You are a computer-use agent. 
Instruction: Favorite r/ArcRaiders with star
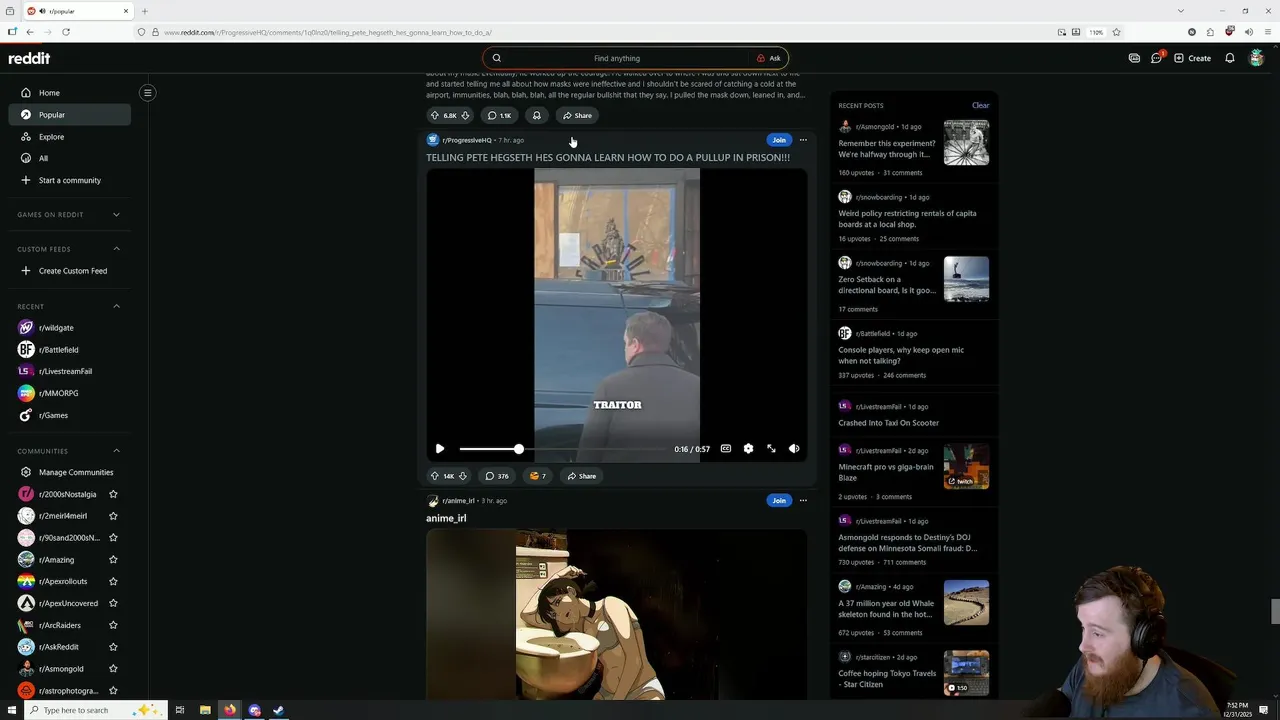tap(113, 625)
